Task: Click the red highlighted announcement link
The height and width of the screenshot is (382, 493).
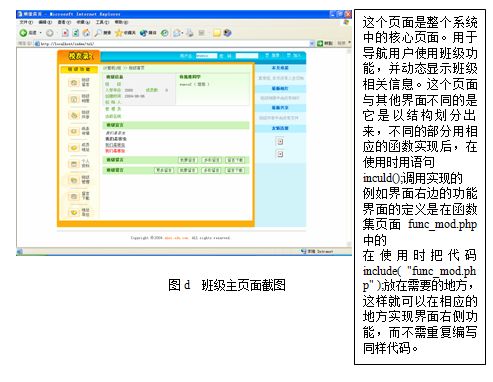Action: (x=115, y=151)
